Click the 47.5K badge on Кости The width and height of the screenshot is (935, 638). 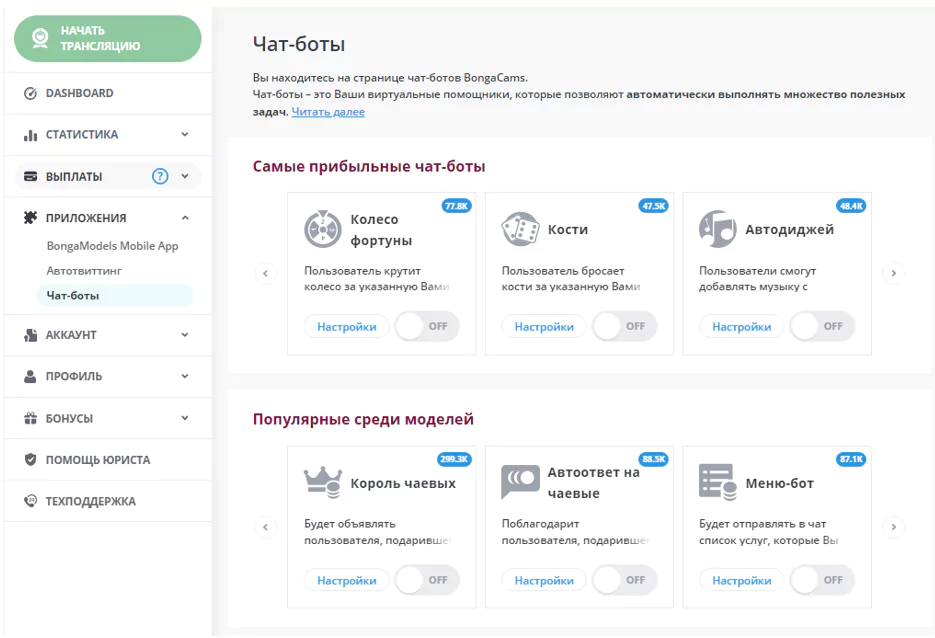point(654,206)
